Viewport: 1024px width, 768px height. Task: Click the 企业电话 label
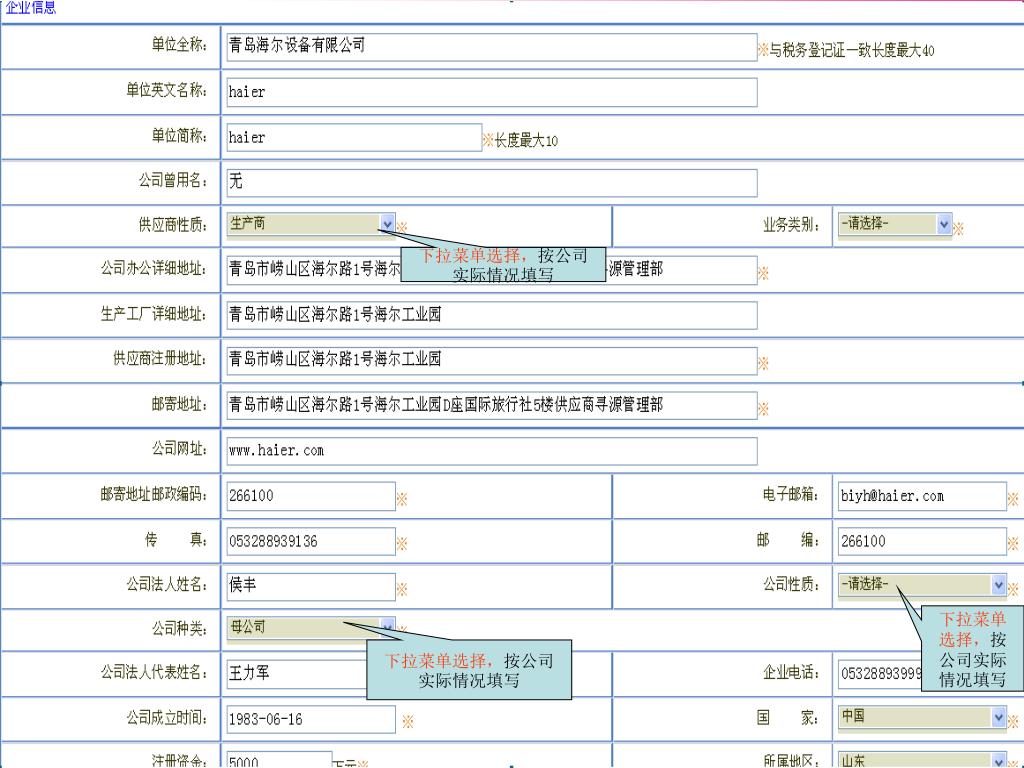pos(791,672)
